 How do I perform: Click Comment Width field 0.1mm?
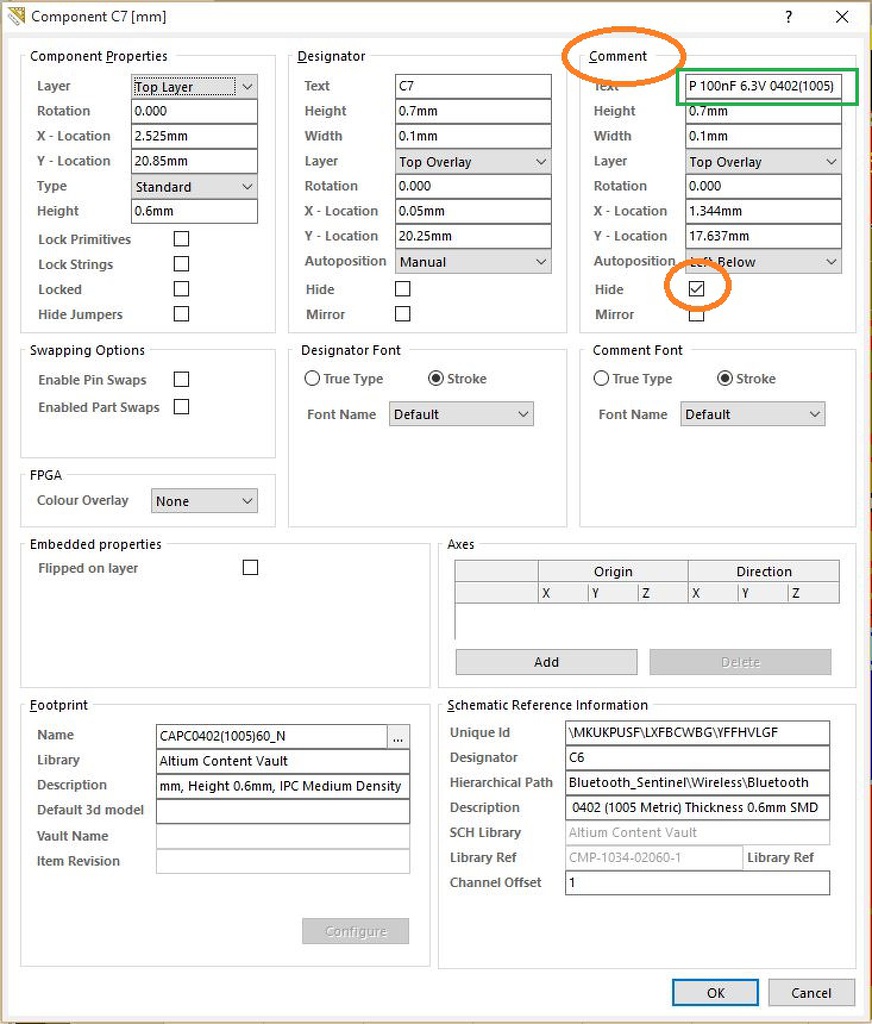point(764,136)
